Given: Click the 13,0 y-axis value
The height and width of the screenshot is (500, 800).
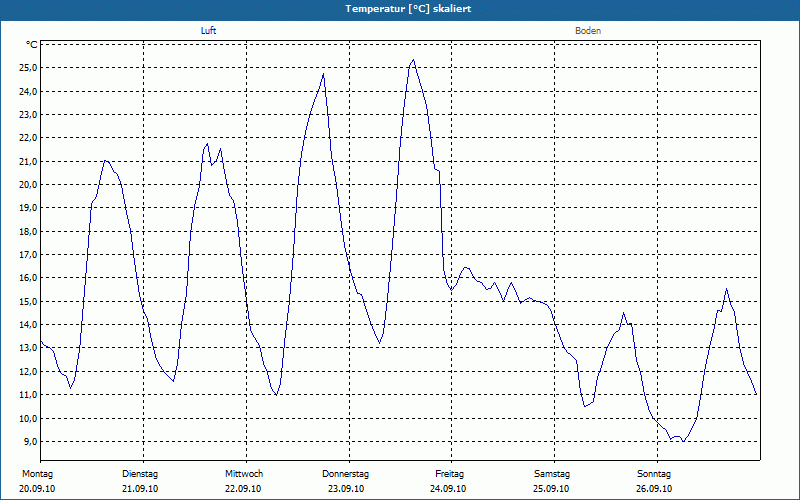Looking at the screenshot, I should tap(28, 348).
